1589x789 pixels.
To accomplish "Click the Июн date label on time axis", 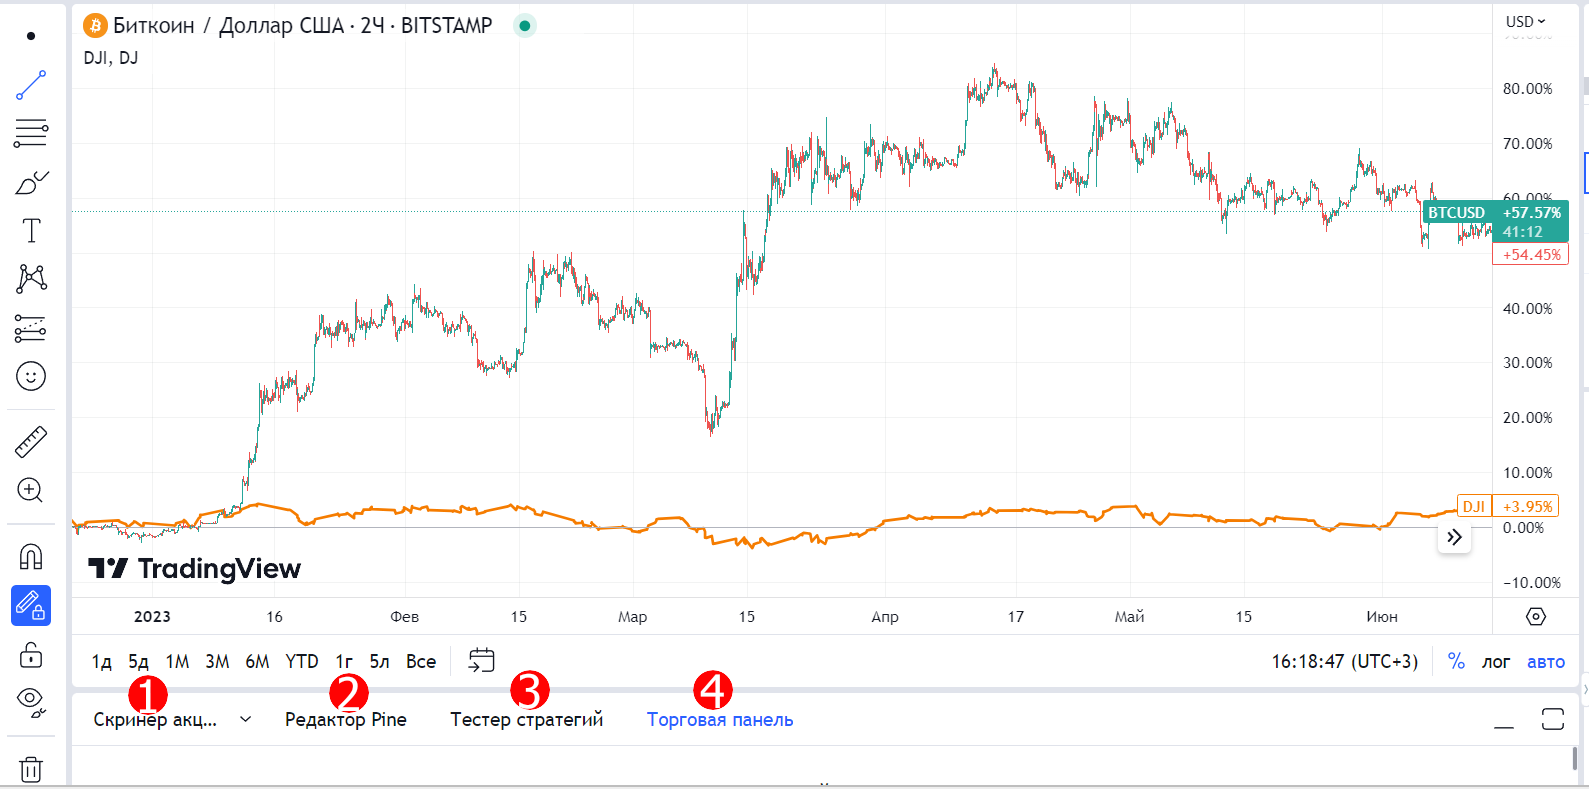I will tap(1382, 616).
